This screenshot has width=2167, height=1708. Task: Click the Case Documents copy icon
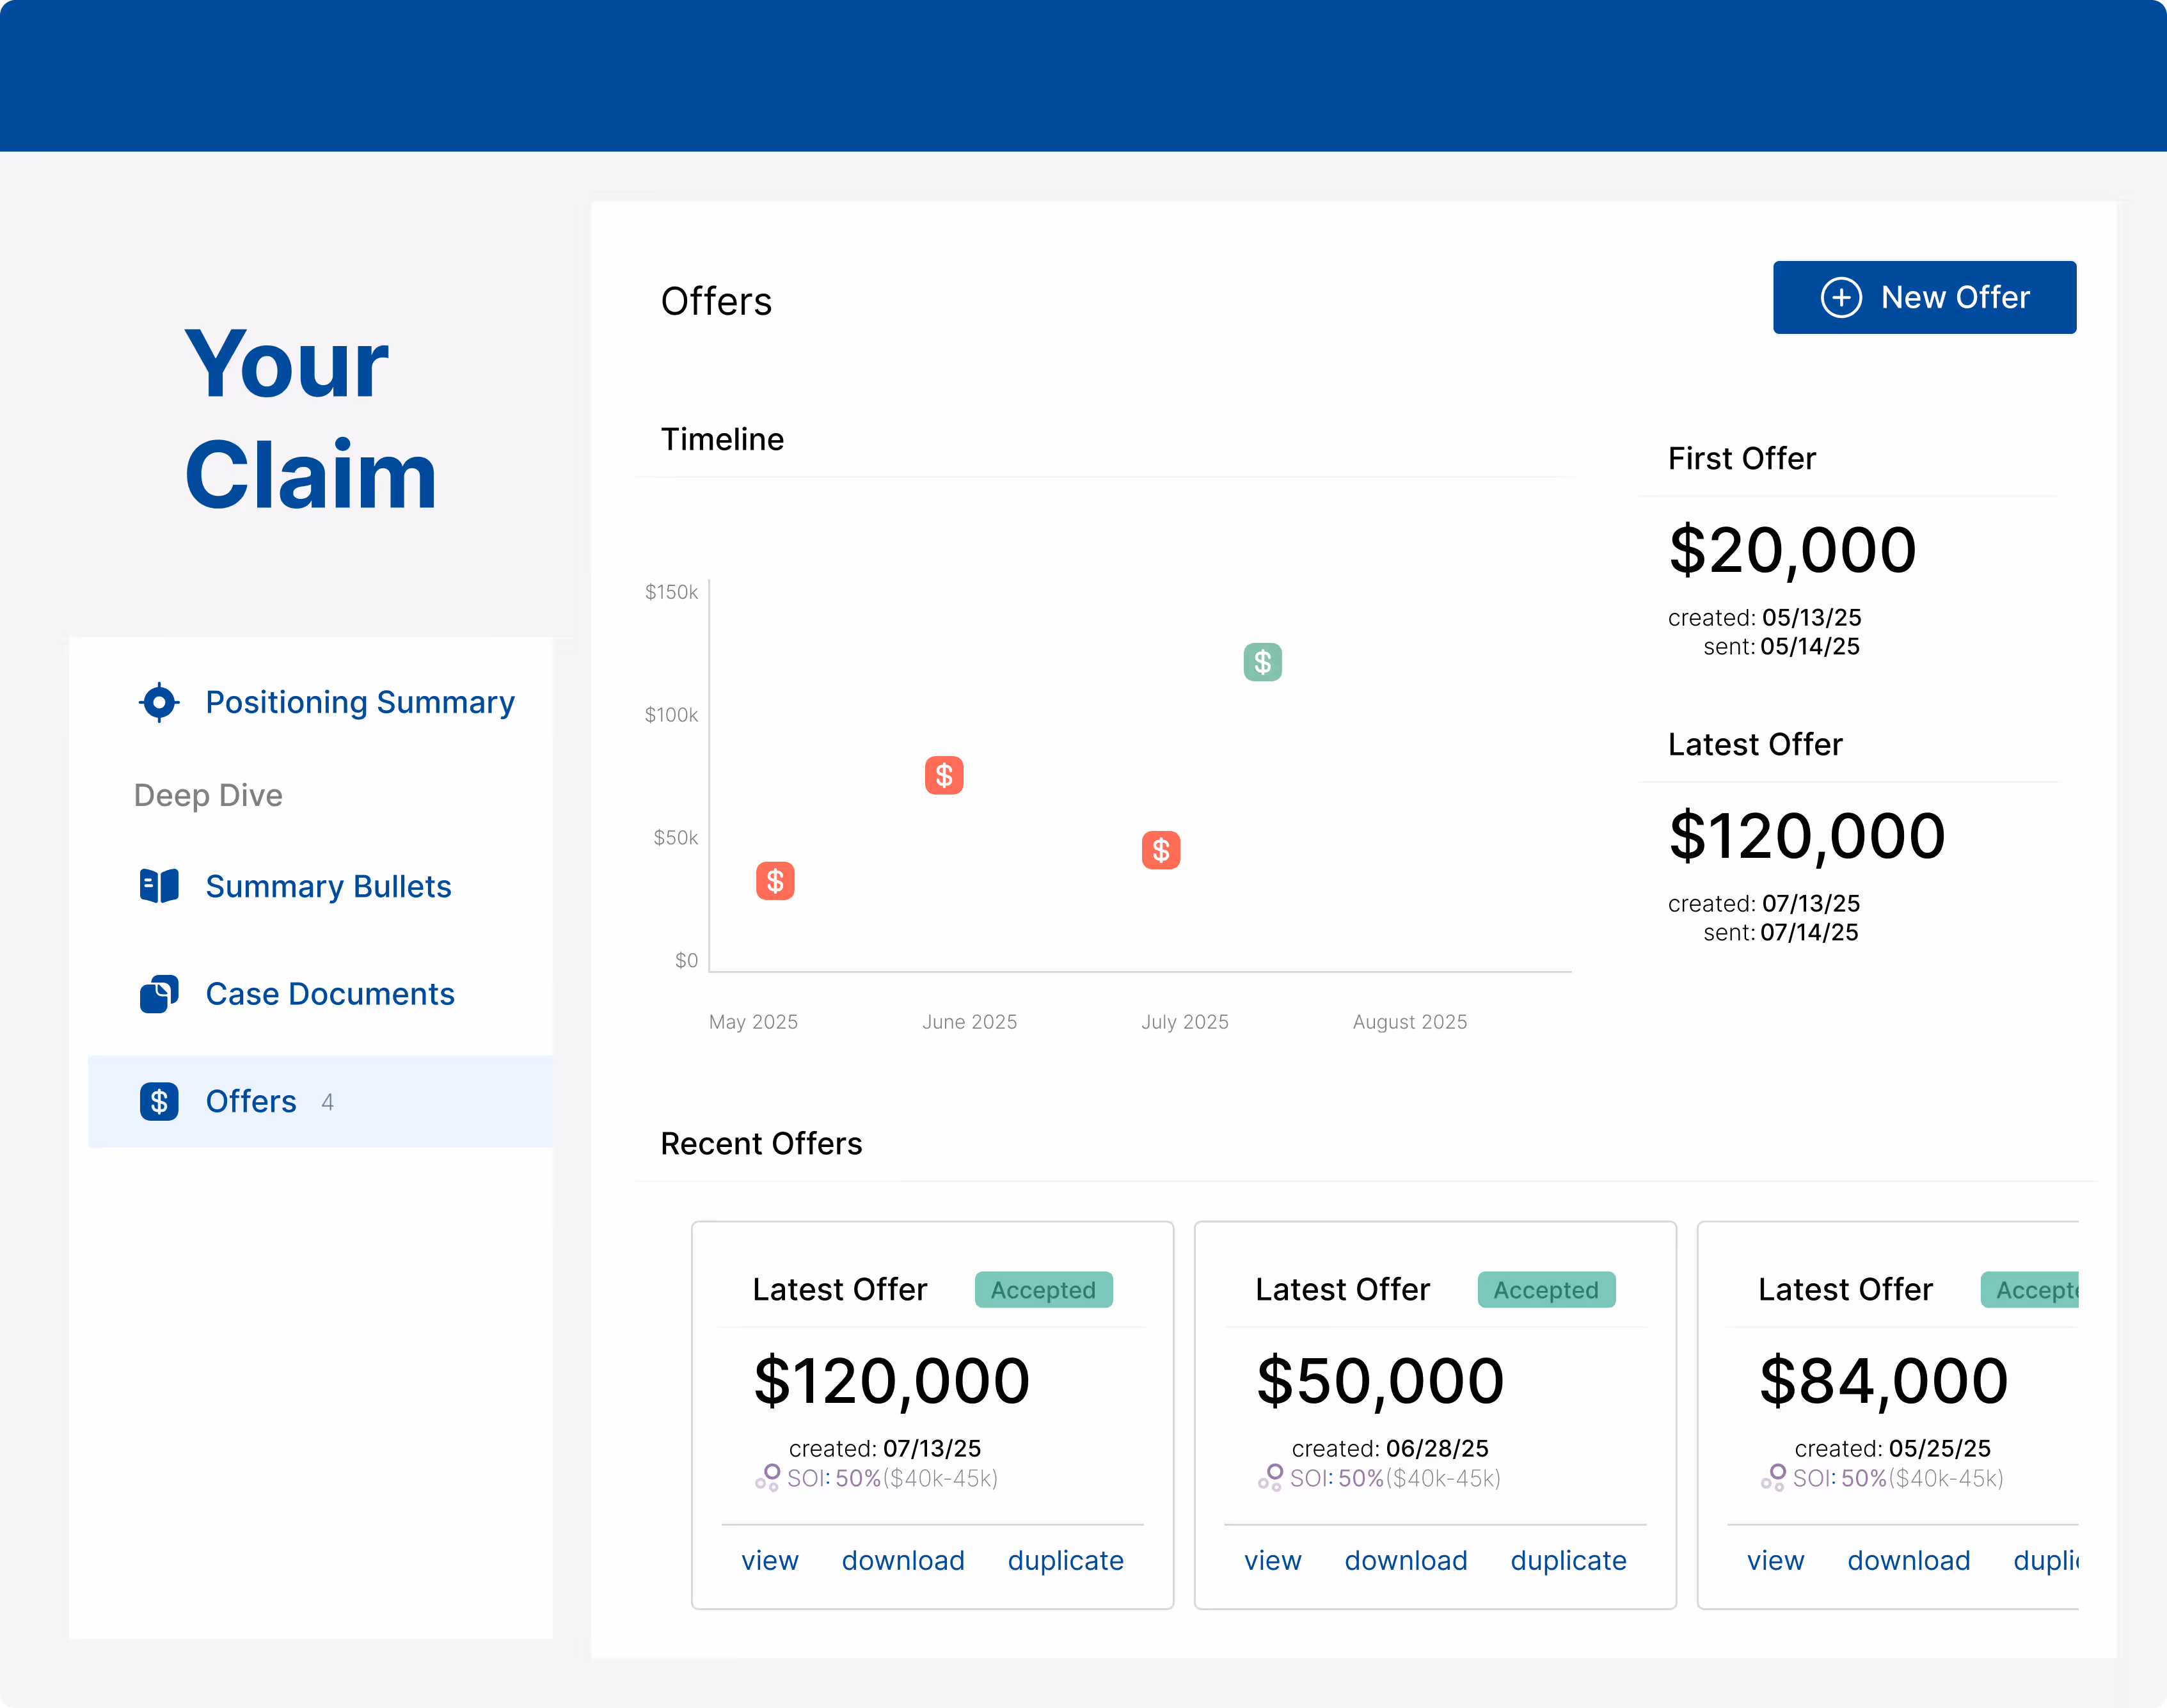point(159,994)
